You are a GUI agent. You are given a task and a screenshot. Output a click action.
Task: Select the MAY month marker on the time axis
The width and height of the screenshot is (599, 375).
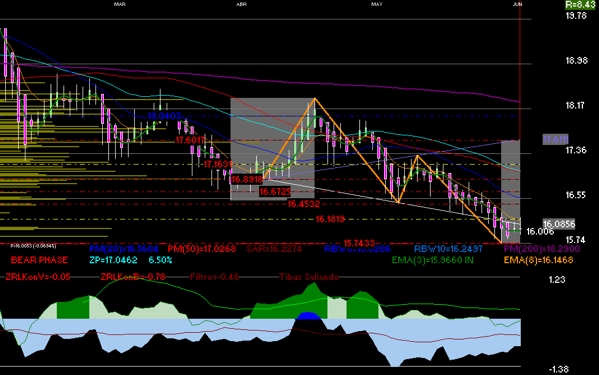point(377,4)
